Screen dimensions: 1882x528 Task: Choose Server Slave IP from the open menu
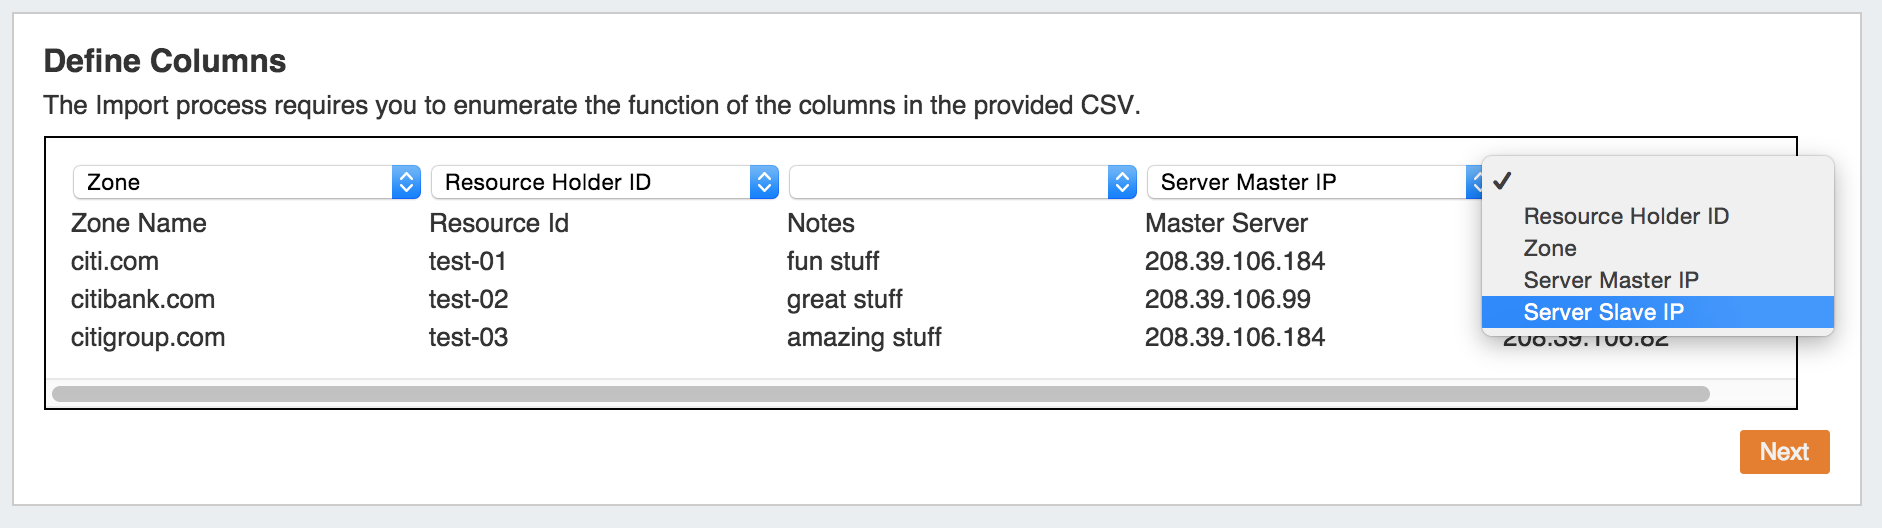tap(1603, 312)
